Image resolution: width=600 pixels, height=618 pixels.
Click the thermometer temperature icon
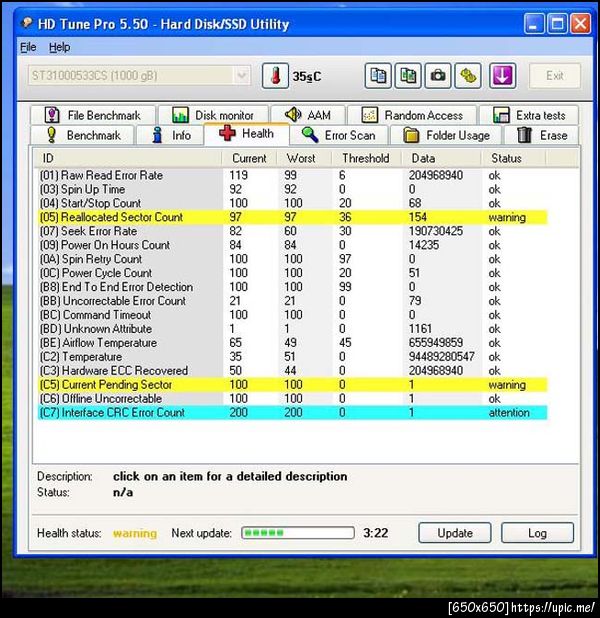[x=275, y=76]
